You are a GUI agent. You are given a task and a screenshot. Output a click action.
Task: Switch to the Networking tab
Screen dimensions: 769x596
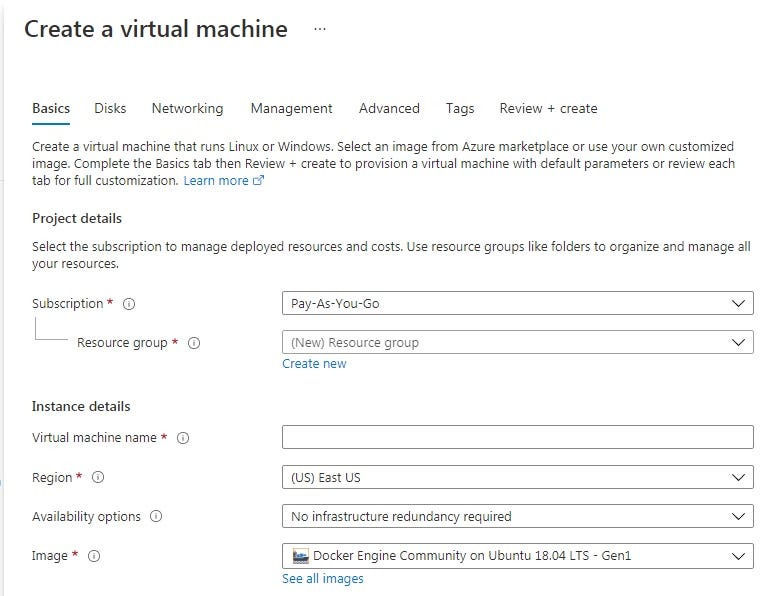click(187, 108)
